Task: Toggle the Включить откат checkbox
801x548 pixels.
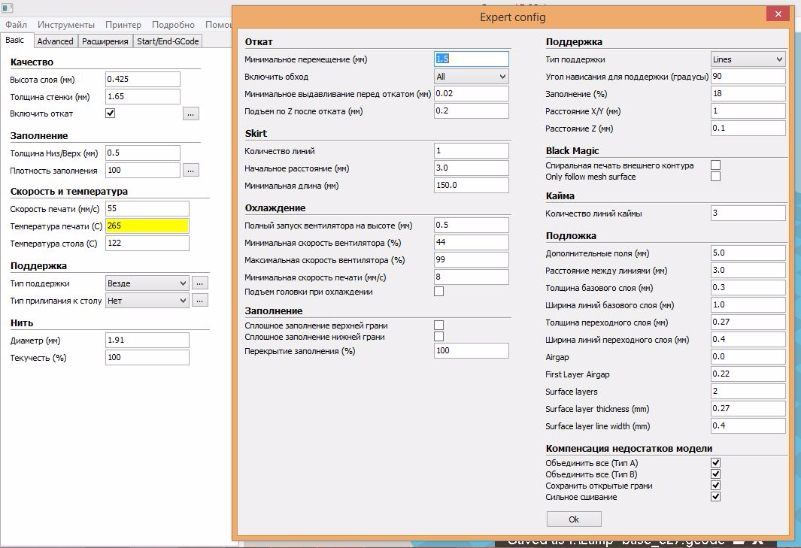Action: pyautogui.click(x=110, y=113)
